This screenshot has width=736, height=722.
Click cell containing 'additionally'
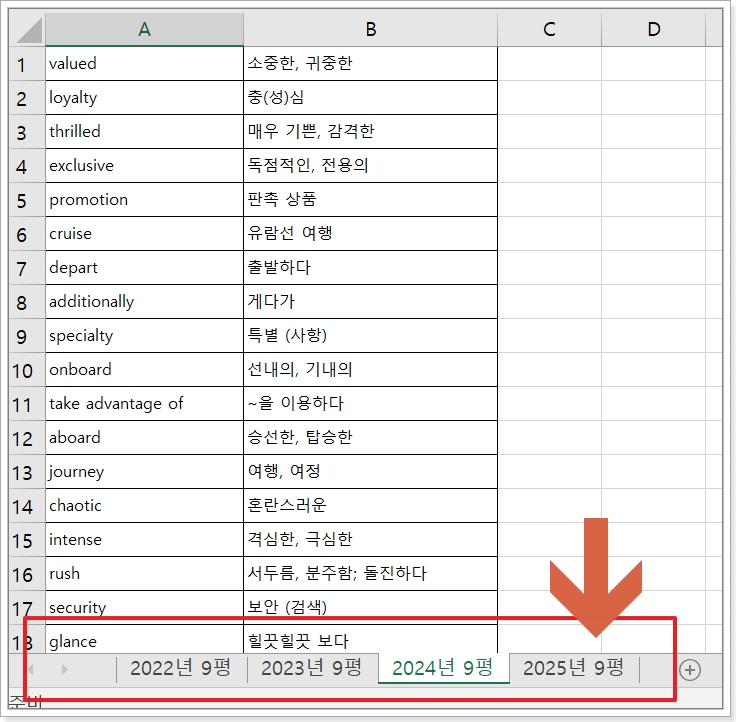[144, 302]
